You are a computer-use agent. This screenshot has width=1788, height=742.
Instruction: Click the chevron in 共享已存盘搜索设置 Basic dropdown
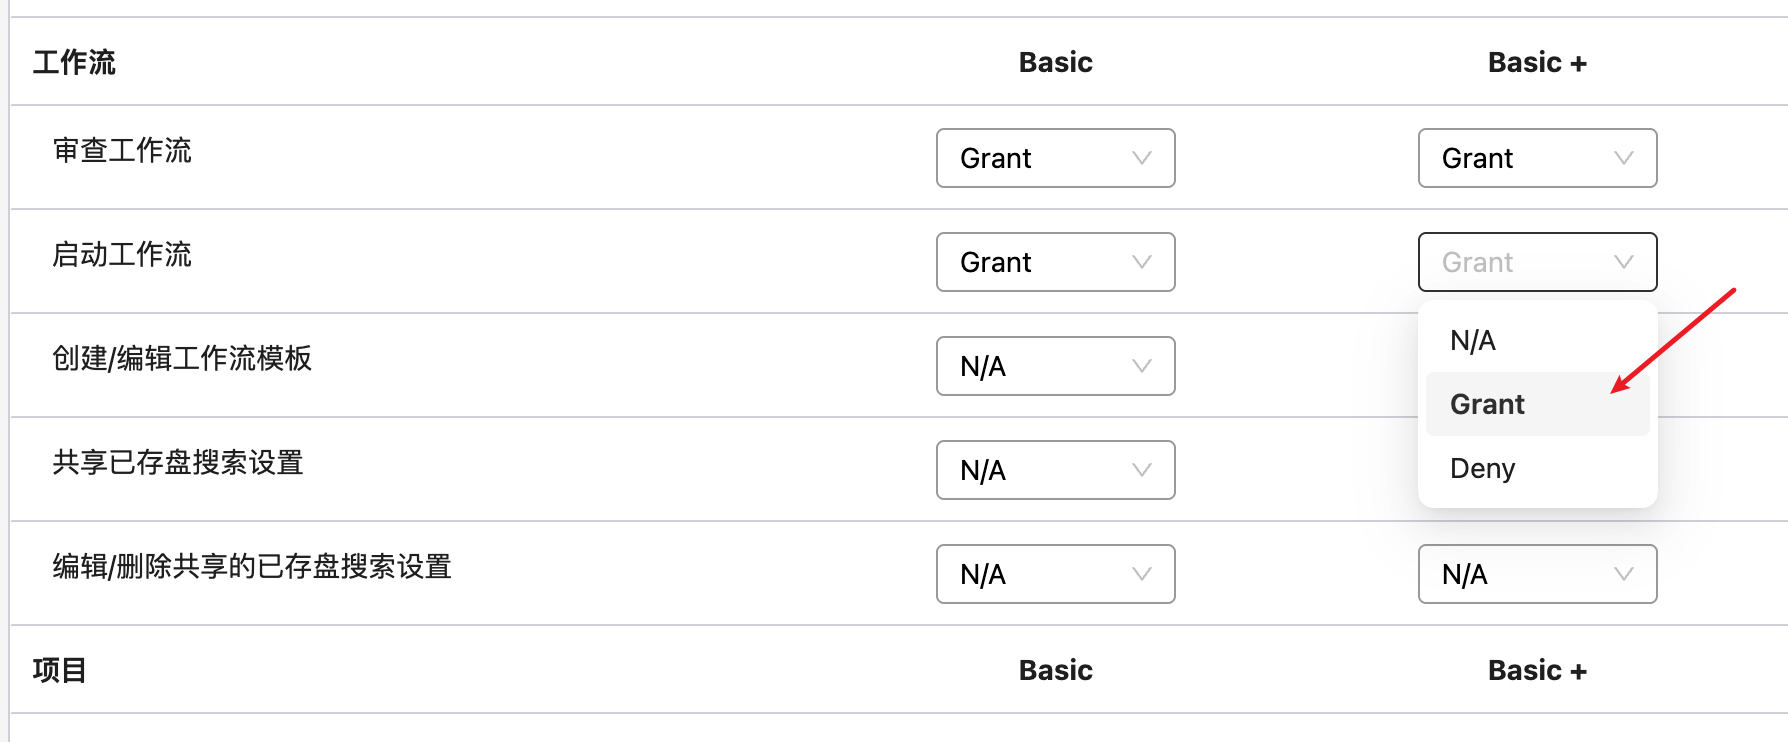1141,470
